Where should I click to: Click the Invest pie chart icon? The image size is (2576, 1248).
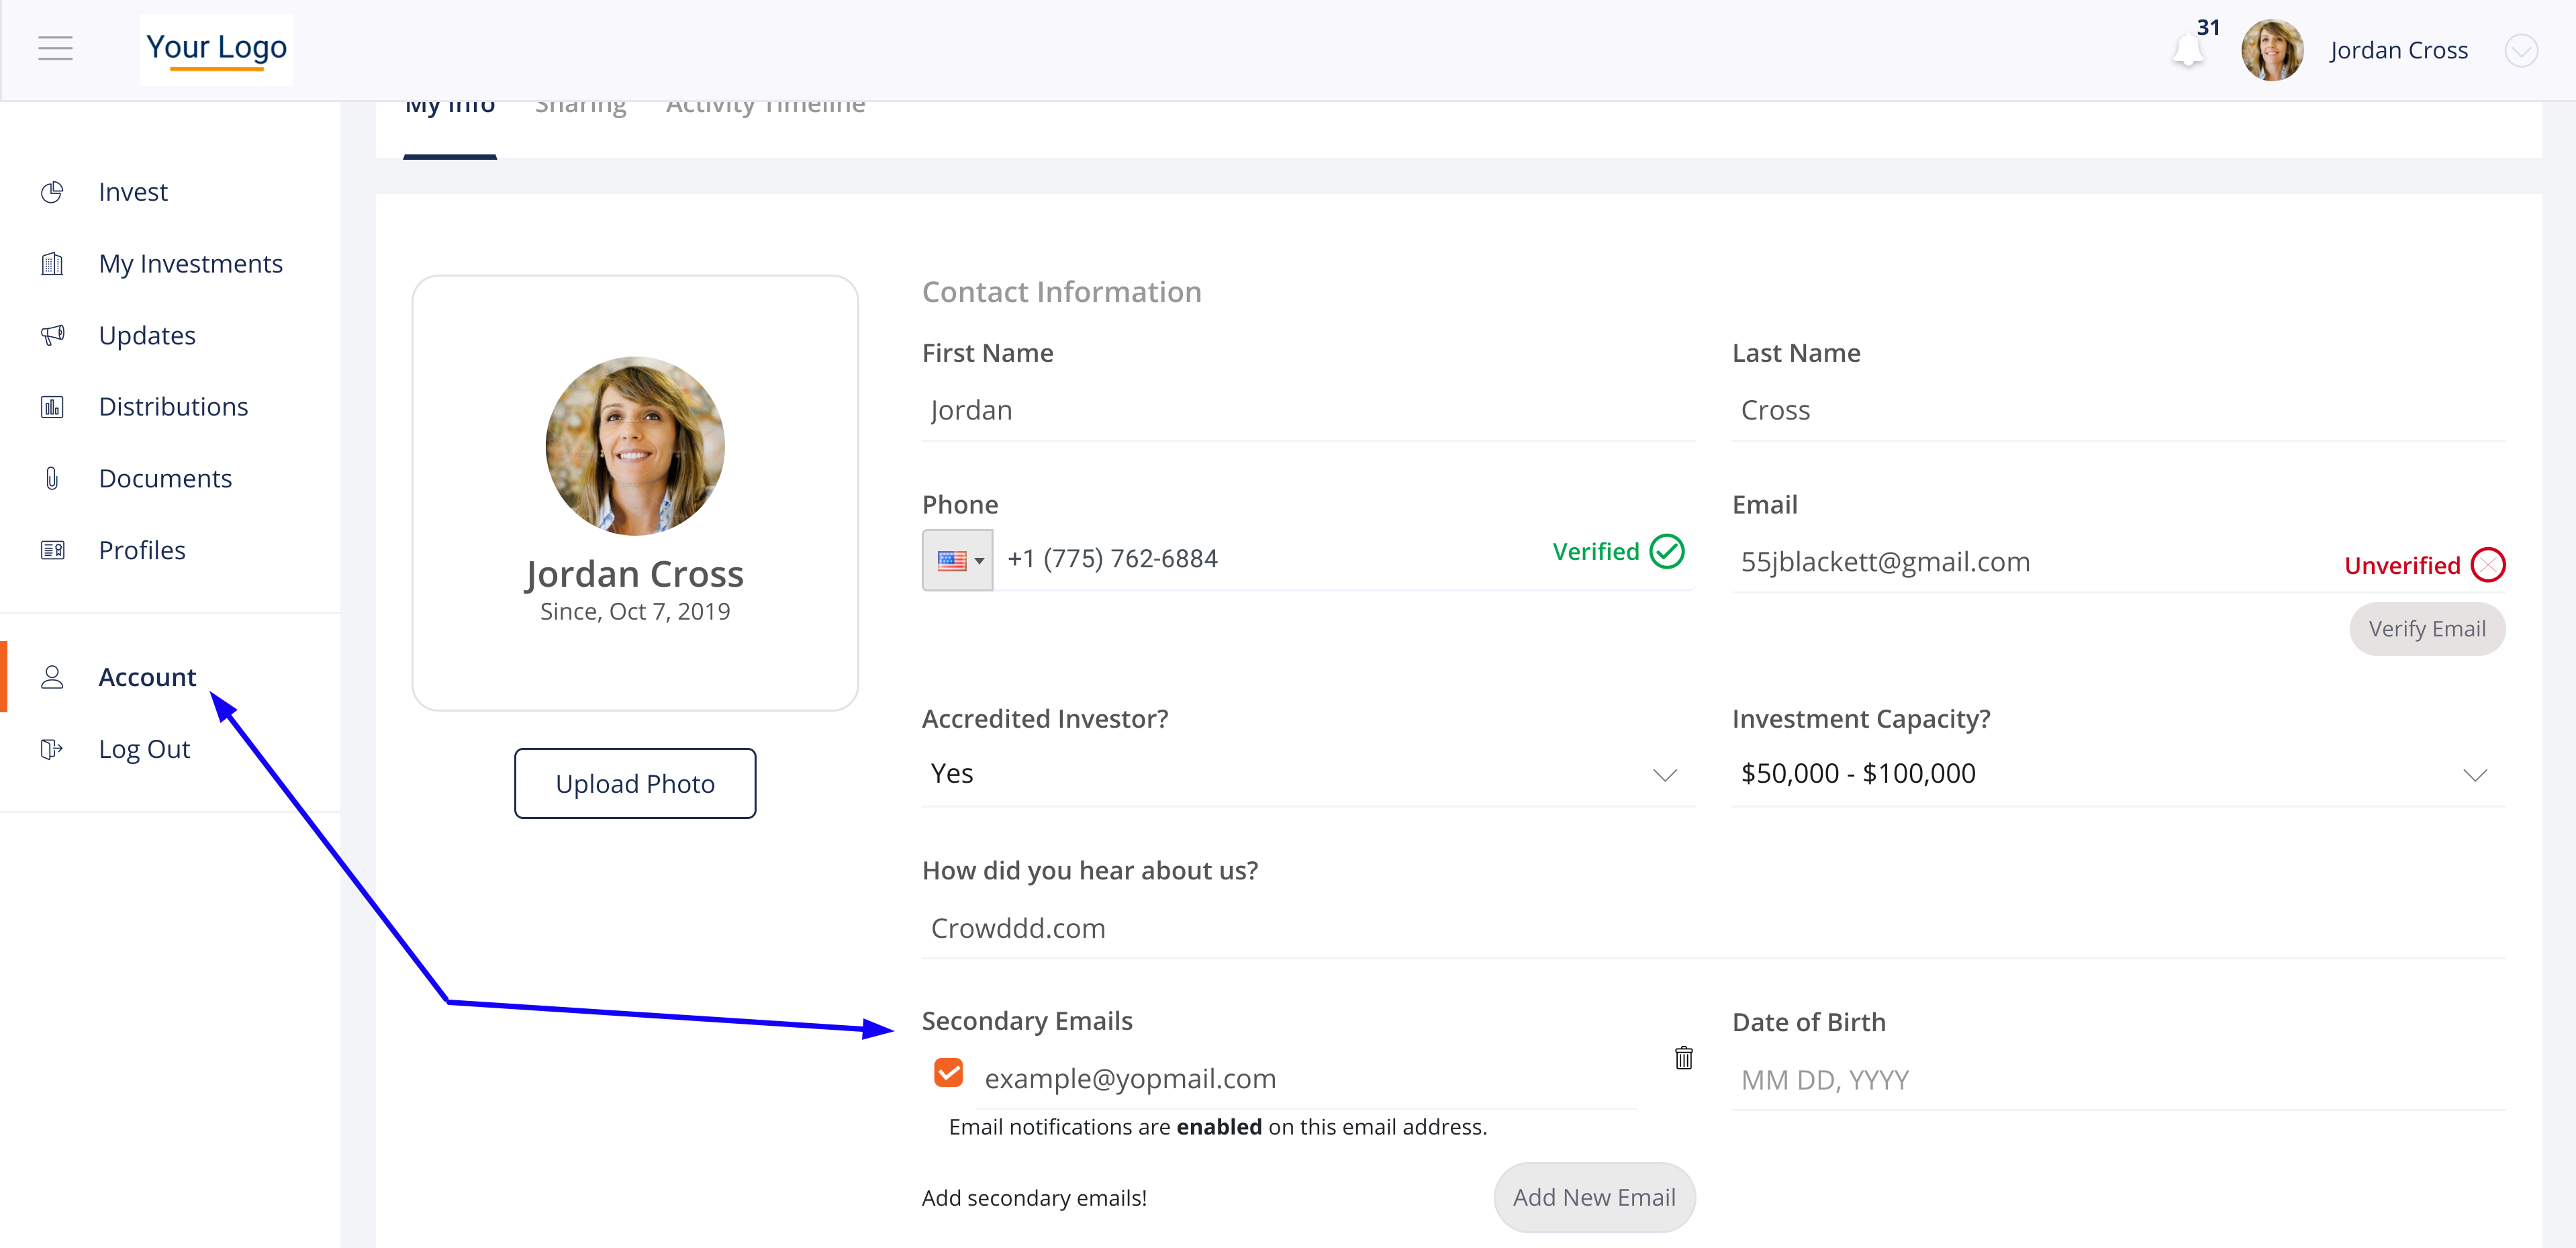coord(52,192)
